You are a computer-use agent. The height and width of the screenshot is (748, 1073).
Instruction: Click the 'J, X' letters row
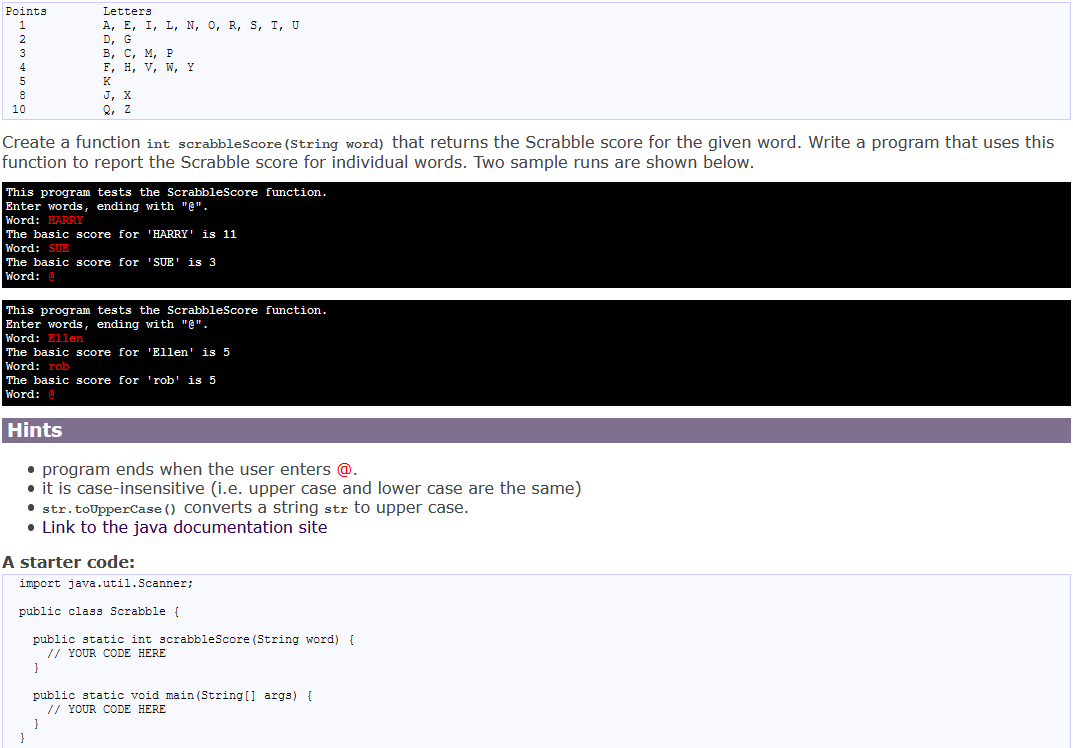coord(117,95)
